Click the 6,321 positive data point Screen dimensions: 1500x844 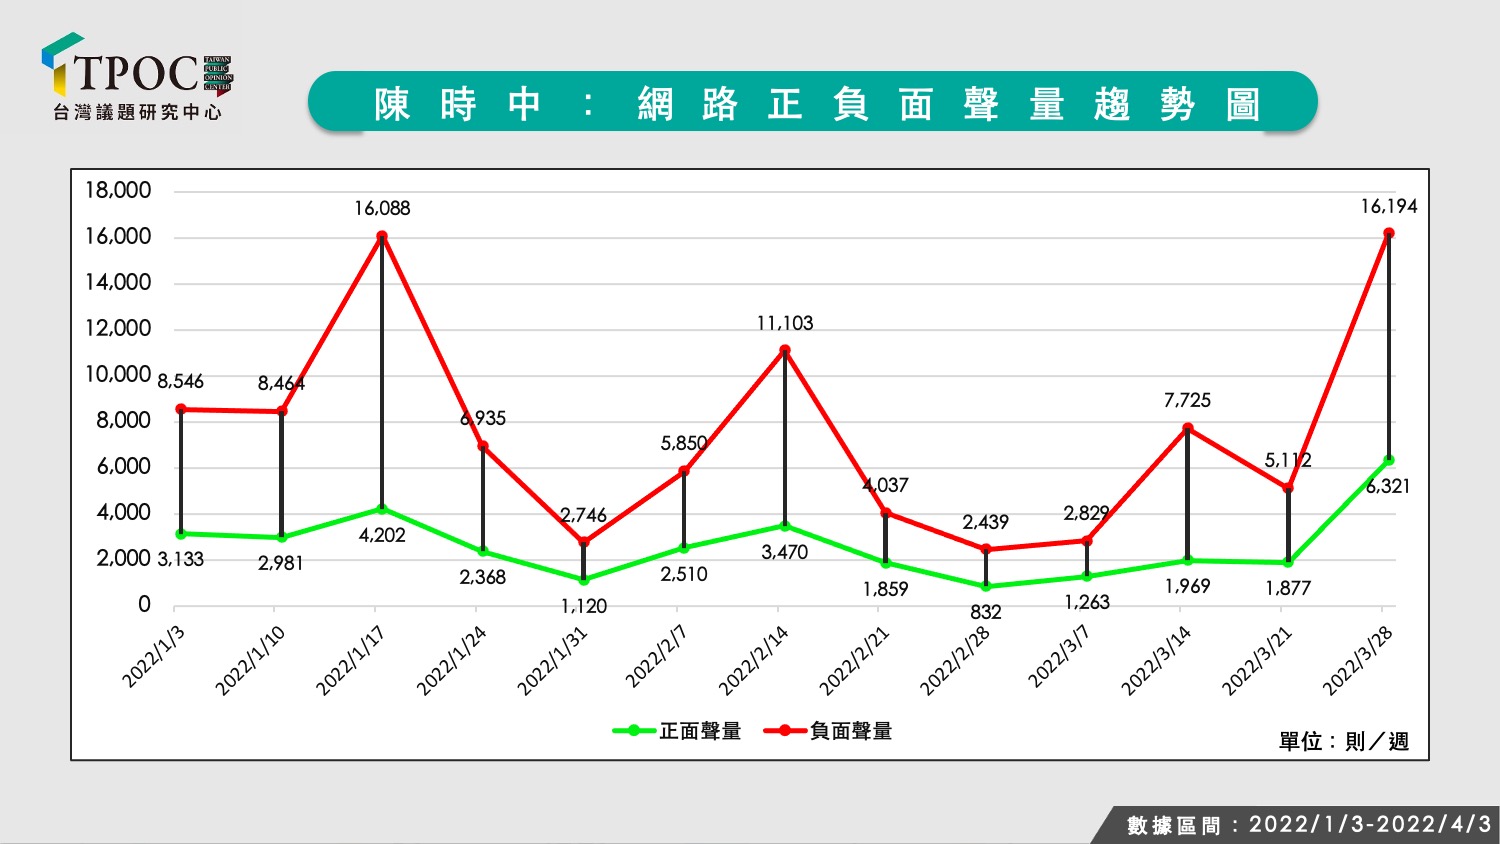pyautogui.click(x=1389, y=461)
